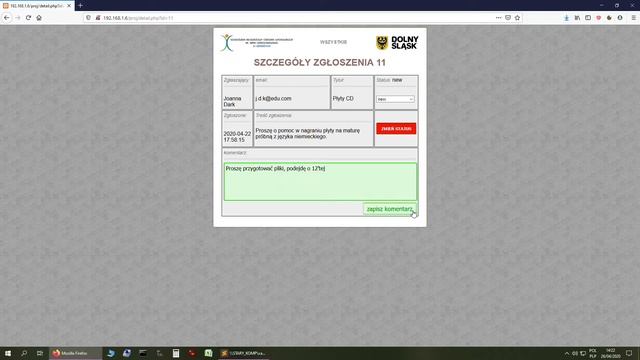640x360 pixels.
Task: Click the request text about nagraniu płyty
Action: click(308, 133)
